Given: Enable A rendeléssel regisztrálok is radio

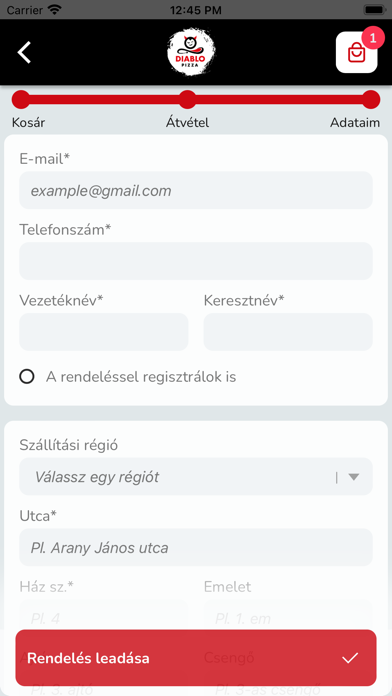Looking at the screenshot, I should click(x=27, y=377).
